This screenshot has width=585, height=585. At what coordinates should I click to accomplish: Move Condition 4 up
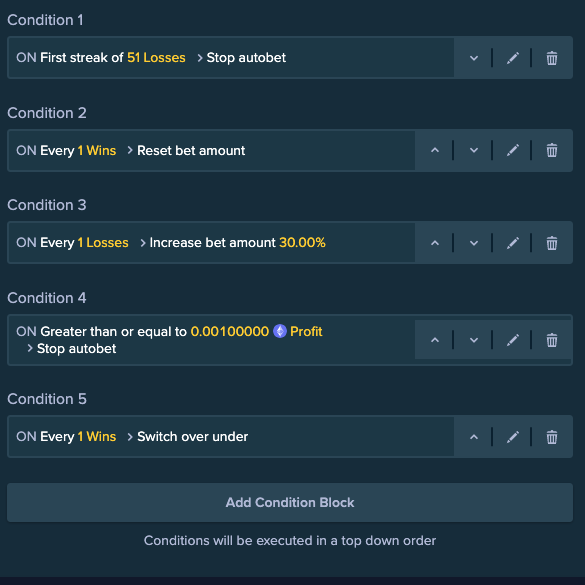435,340
